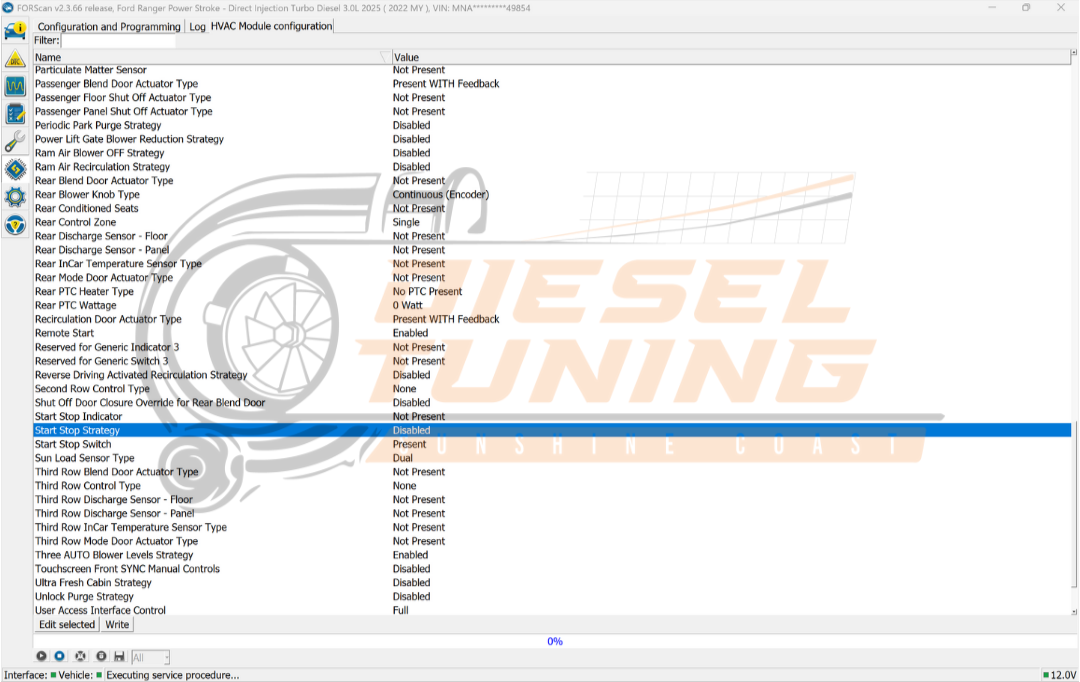The height and width of the screenshot is (682, 1080).
Task: Click the FORScan title bar app icon
Action: pos(8,8)
